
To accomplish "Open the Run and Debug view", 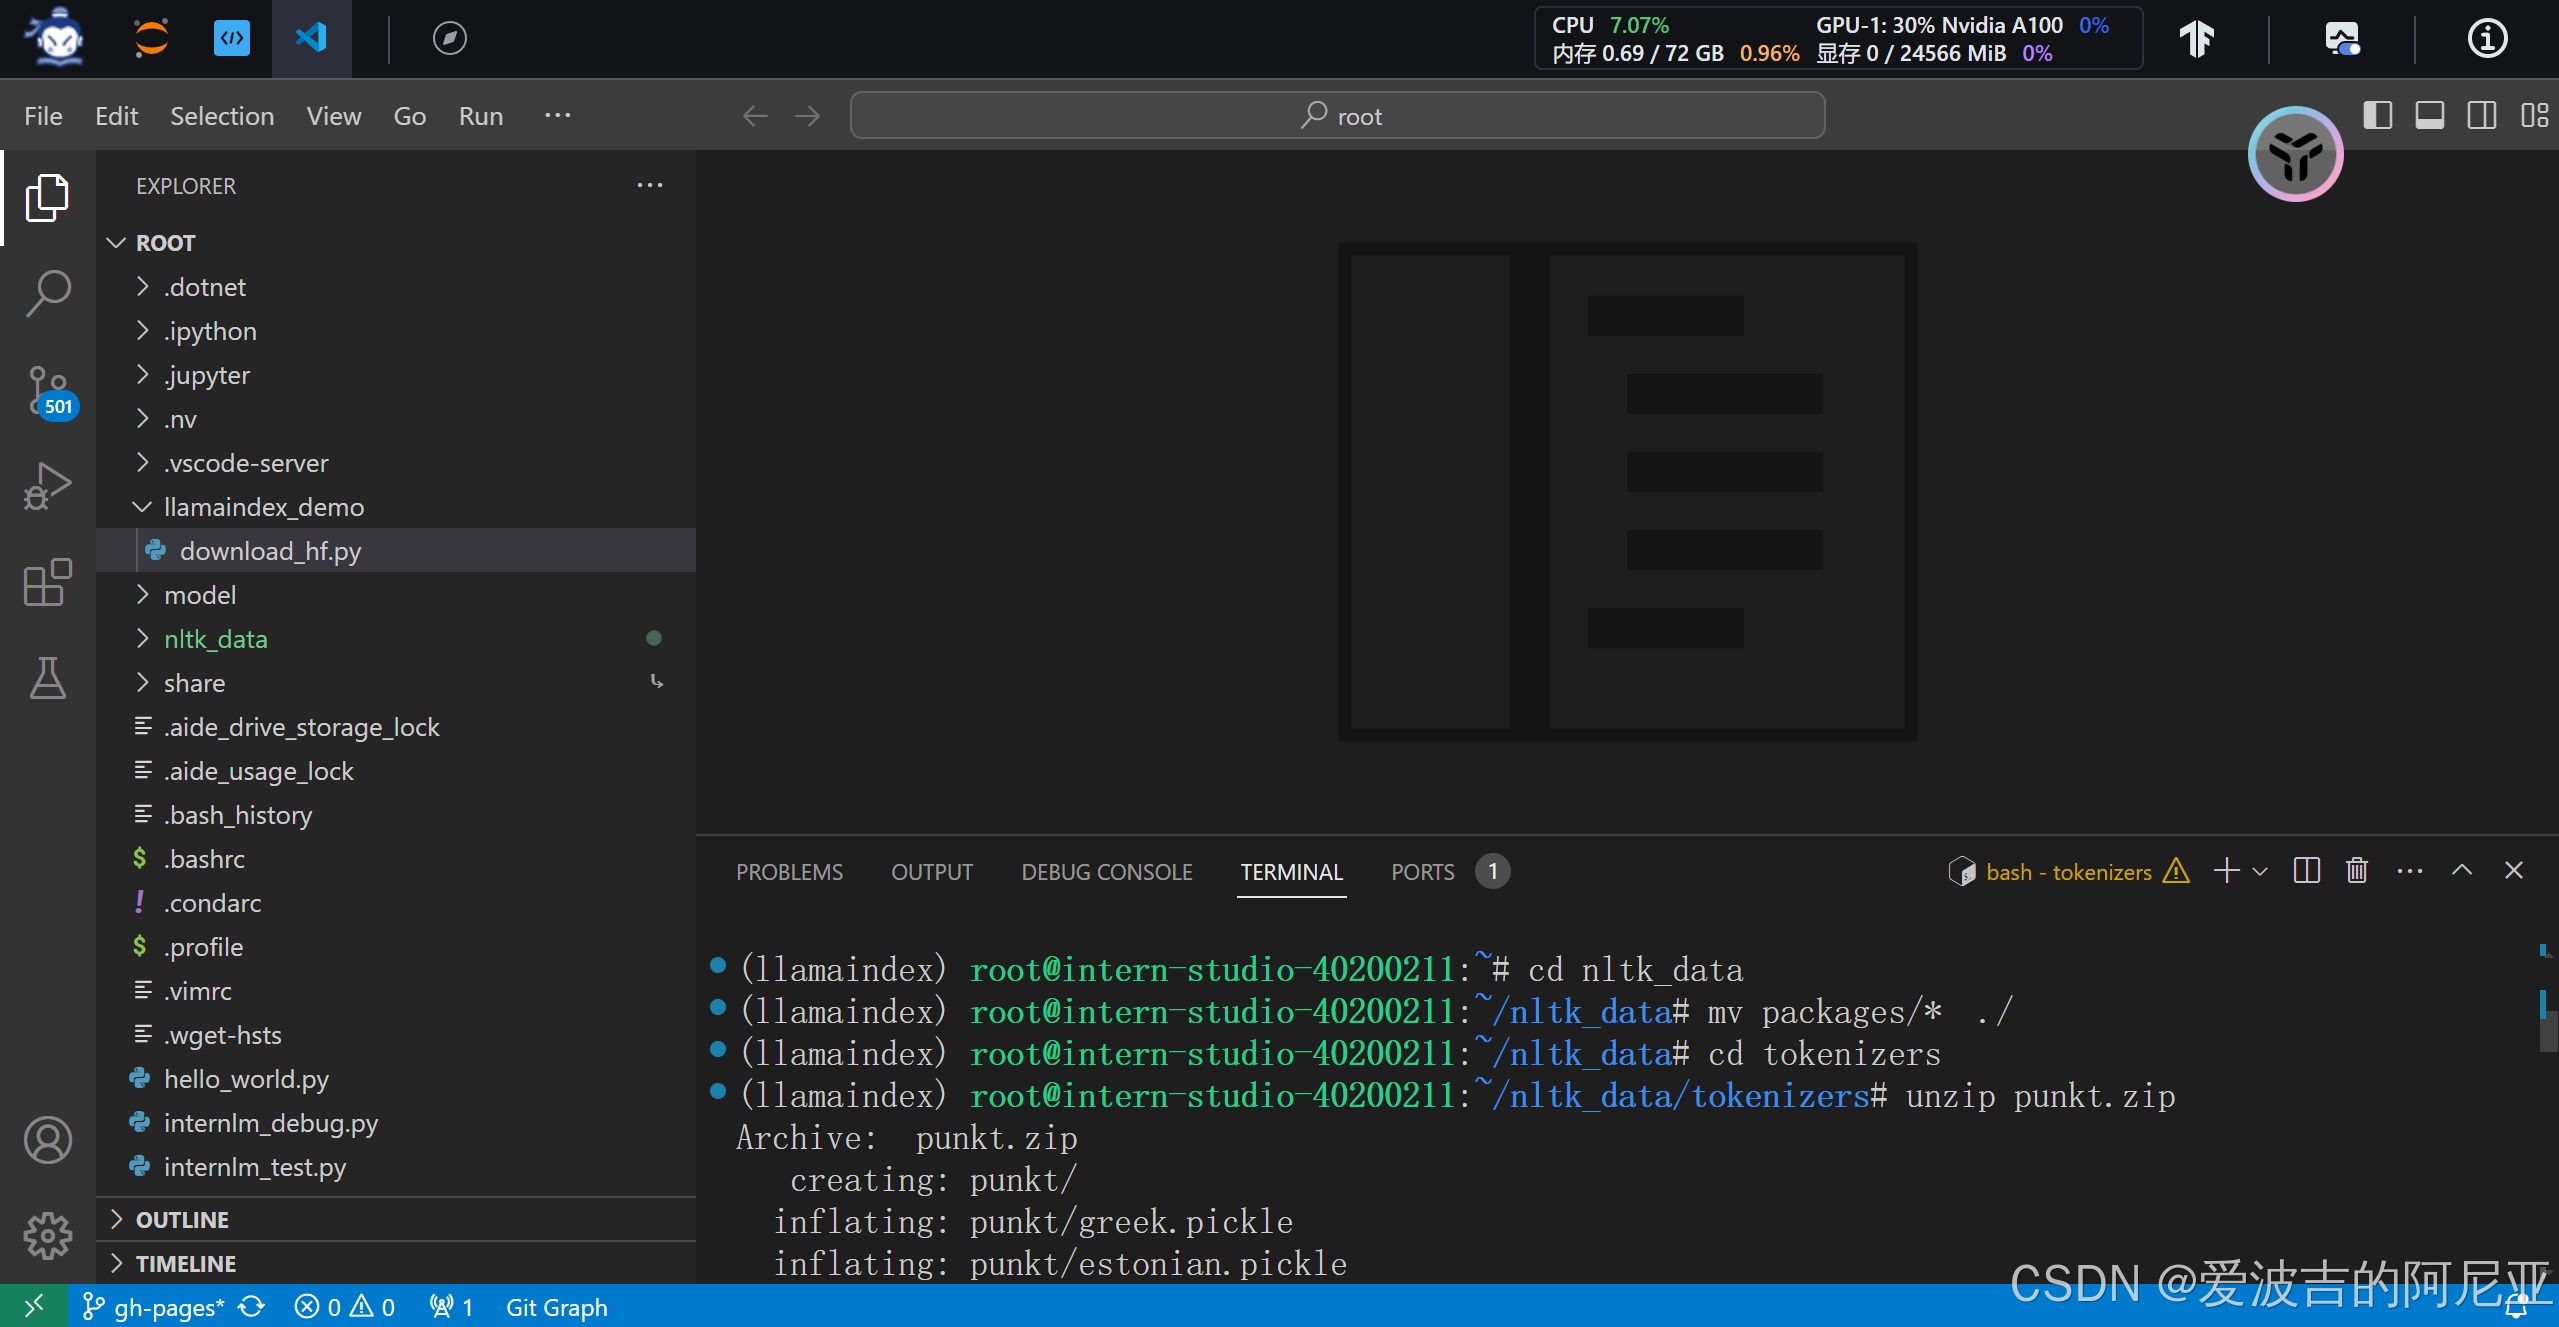I will 47,486.
